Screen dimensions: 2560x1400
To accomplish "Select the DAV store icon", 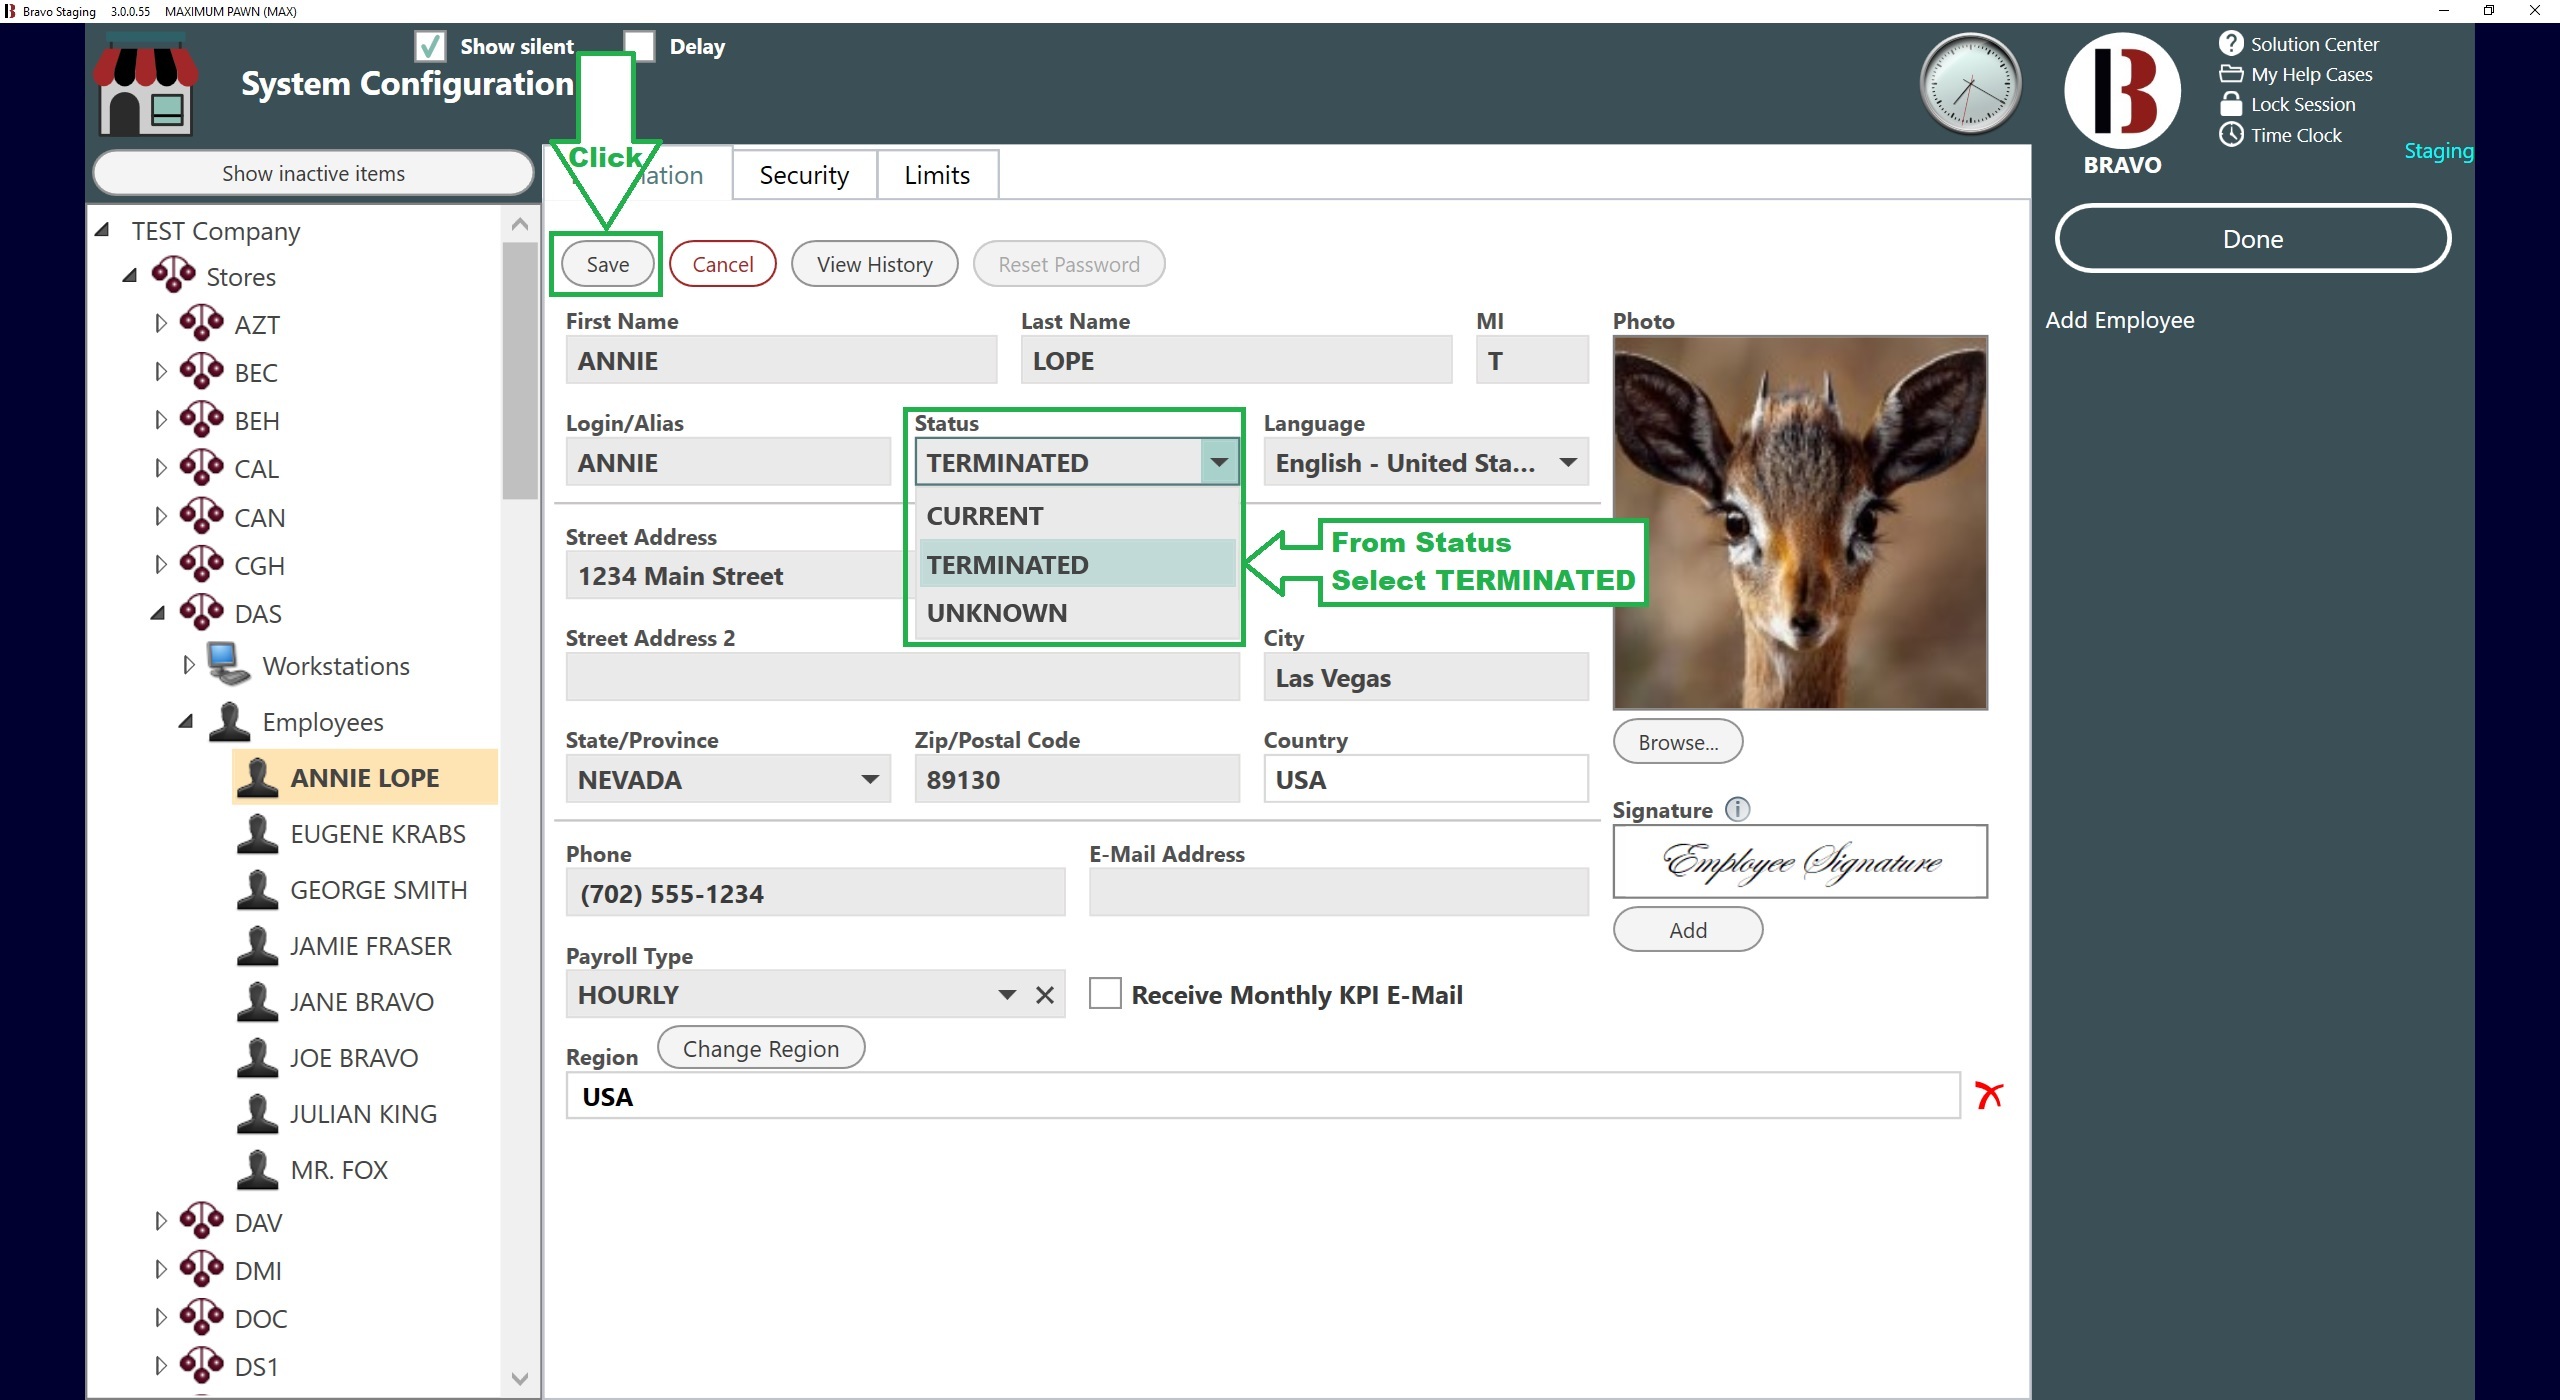I will point(202,1221).
